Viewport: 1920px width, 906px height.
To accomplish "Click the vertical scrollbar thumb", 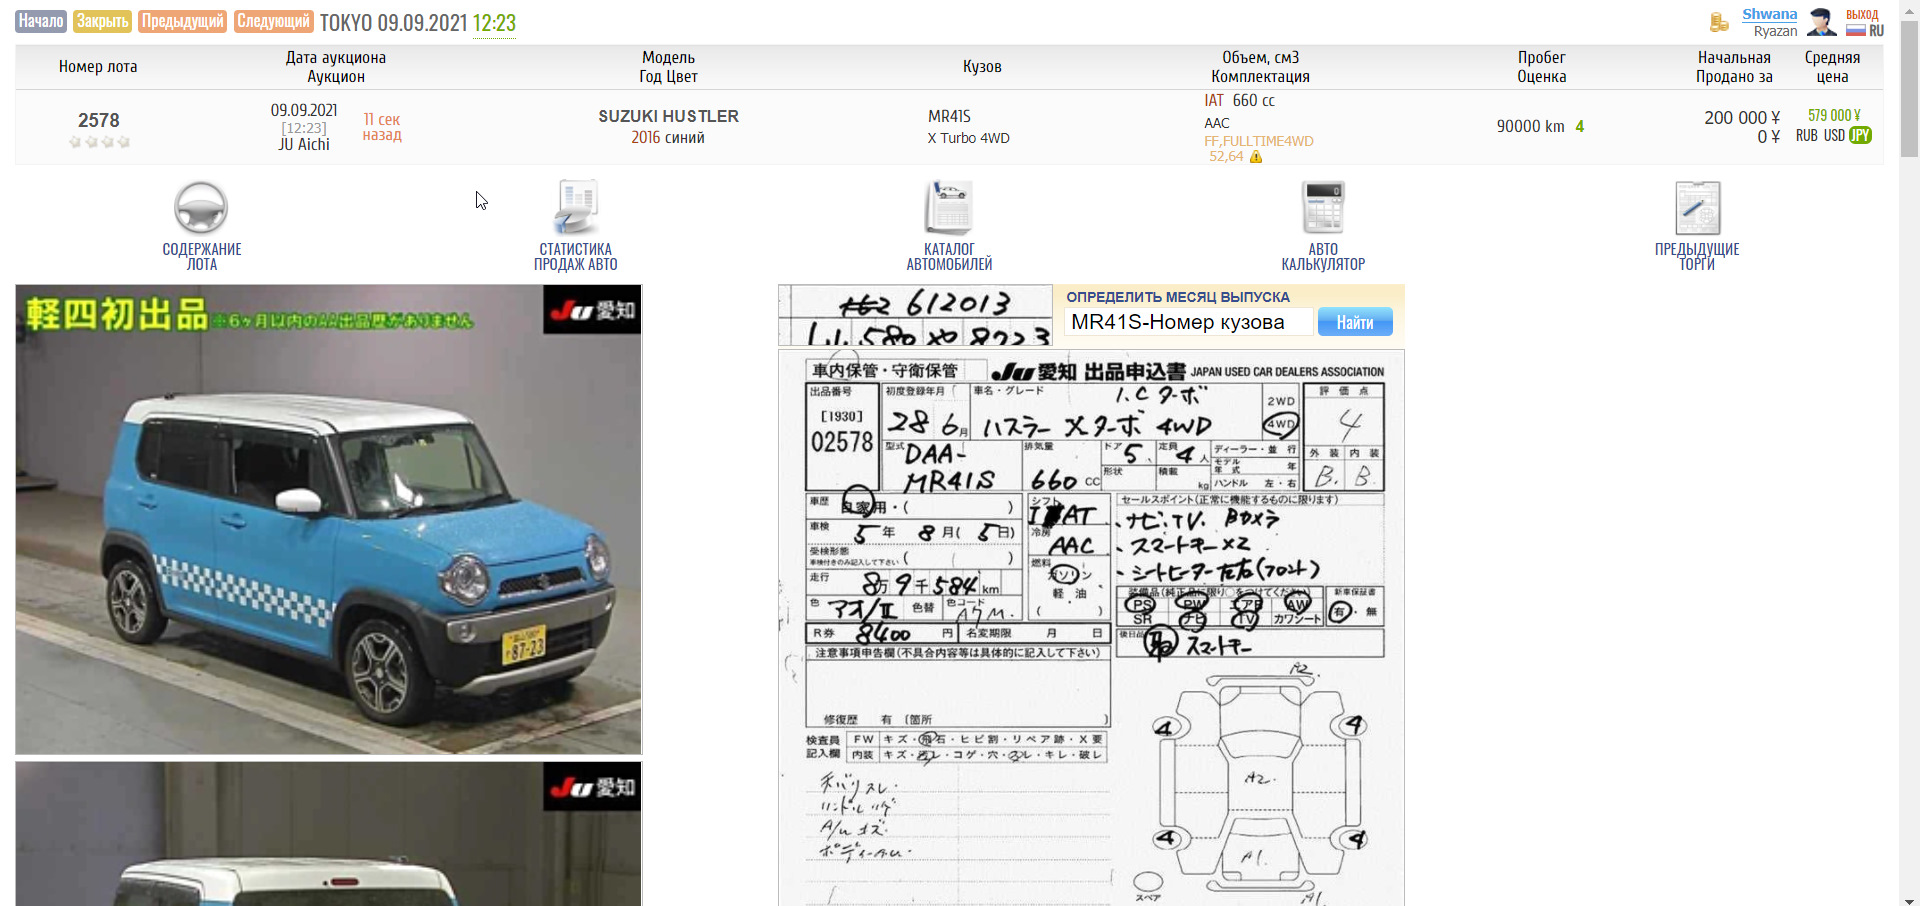I will point(1909,87).
